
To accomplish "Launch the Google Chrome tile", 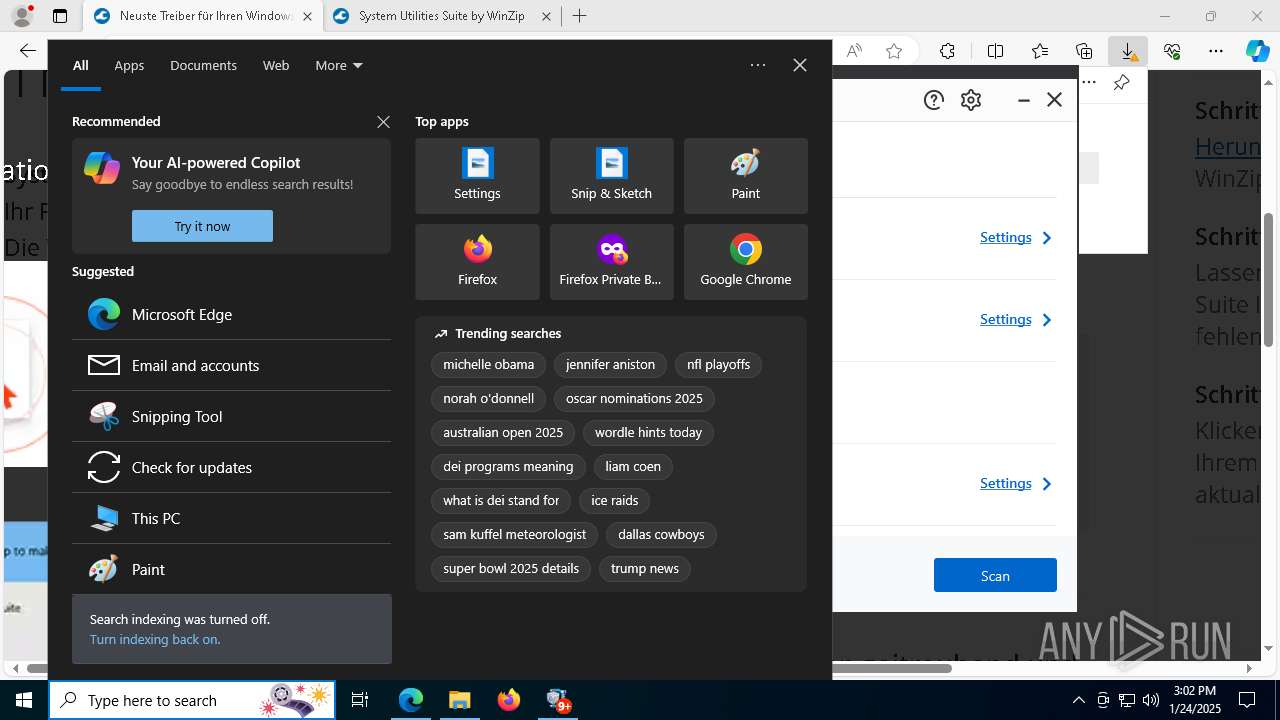I will [x=745, y=262].
